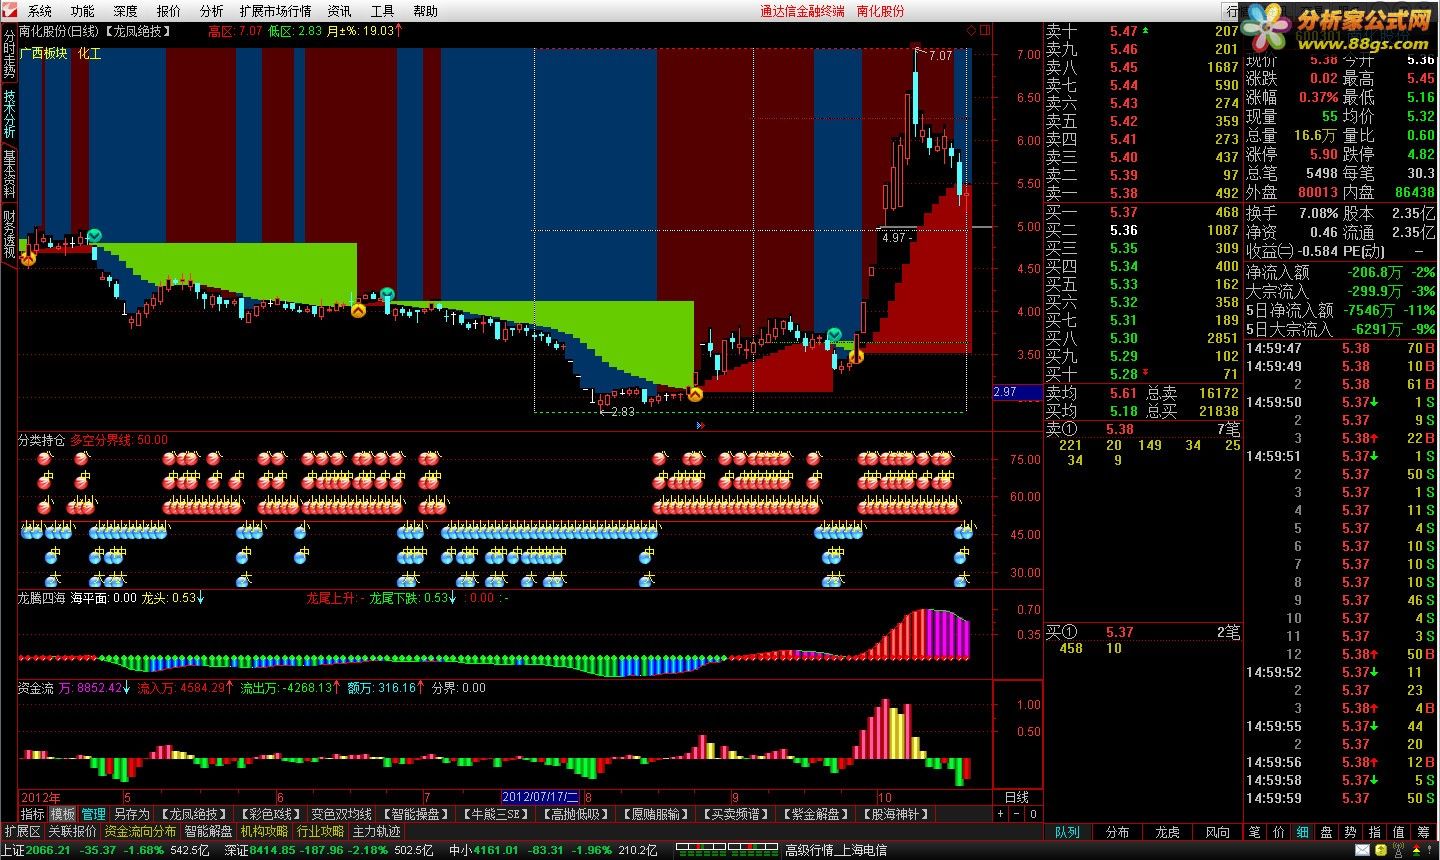Click the 上证 index value 2066.21
This screenshot has width=1440, height=860.
(x=48, y=850)
